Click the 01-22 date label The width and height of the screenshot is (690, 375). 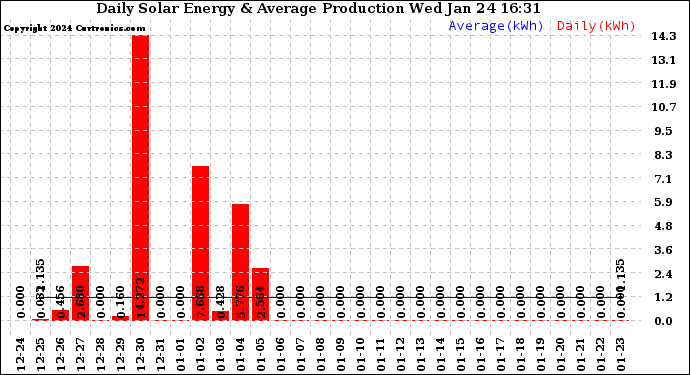coord(601,355)
